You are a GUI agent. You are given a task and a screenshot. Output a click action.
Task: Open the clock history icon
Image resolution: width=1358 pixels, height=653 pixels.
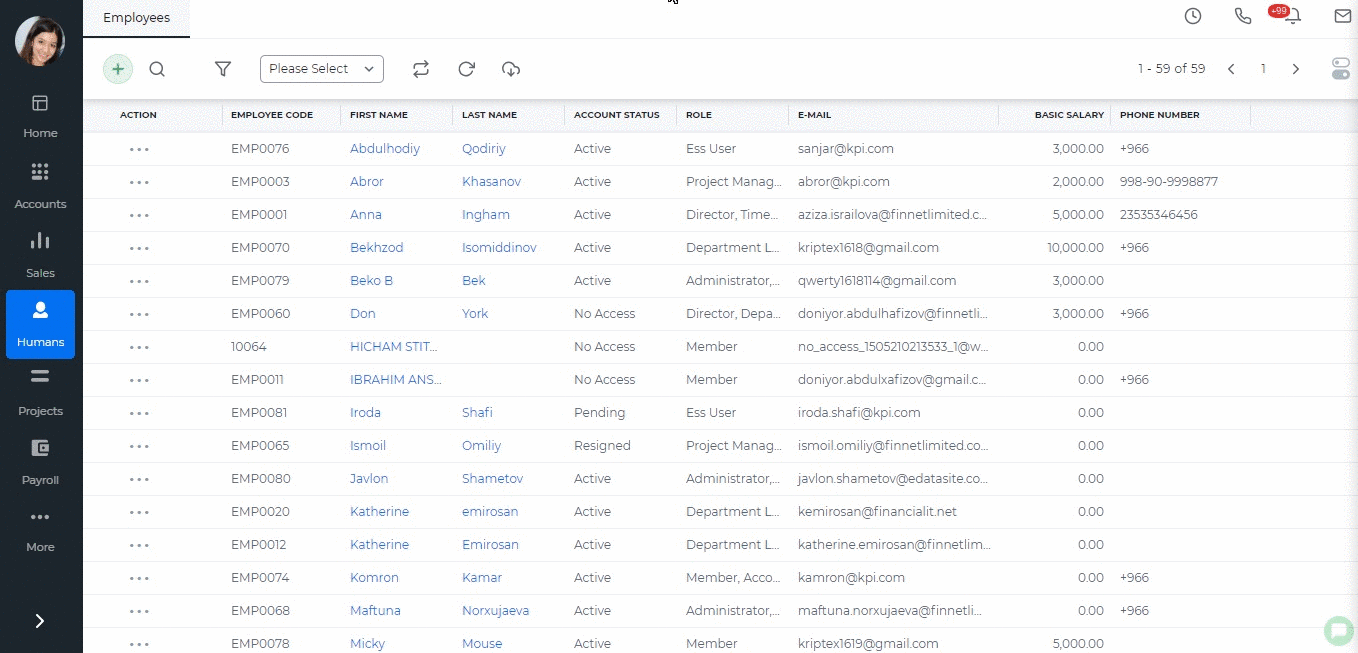click(x=1193, y=16)
